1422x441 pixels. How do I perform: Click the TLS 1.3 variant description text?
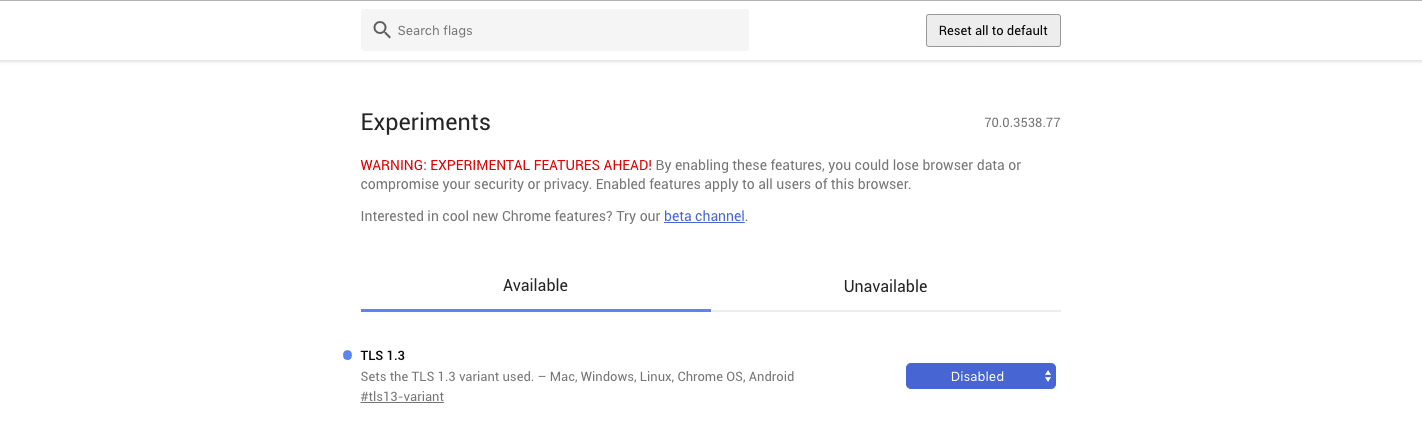tap(577, 377)
